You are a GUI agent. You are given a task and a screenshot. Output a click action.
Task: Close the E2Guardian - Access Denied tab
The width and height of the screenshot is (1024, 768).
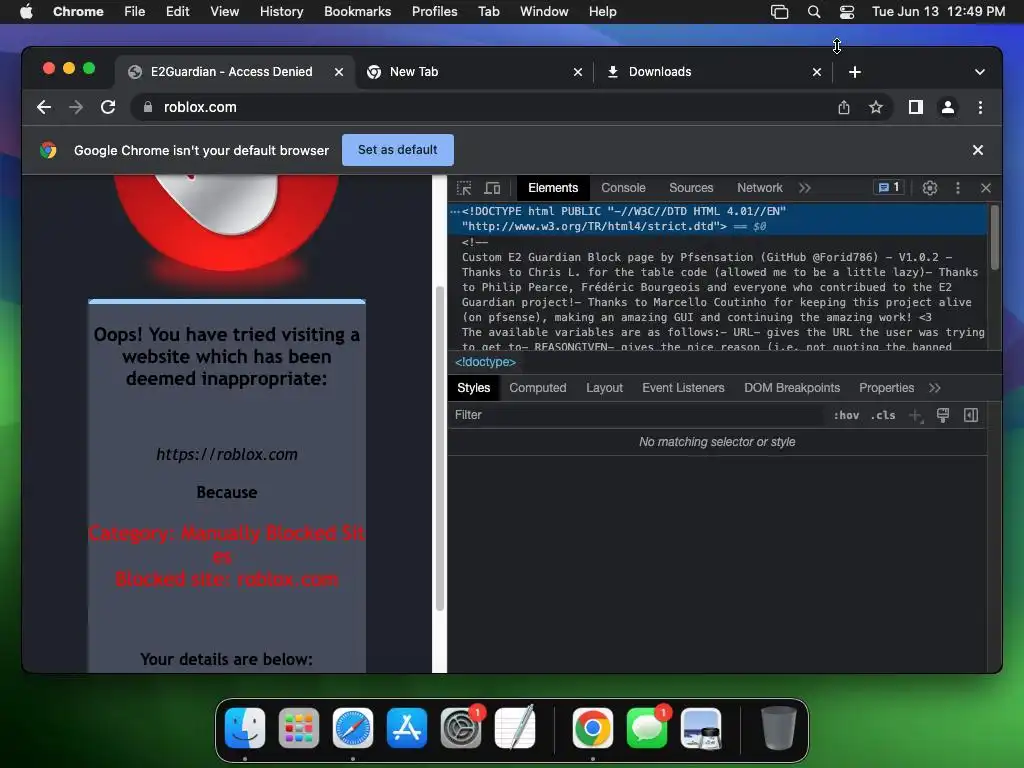[x=339, y=72]
